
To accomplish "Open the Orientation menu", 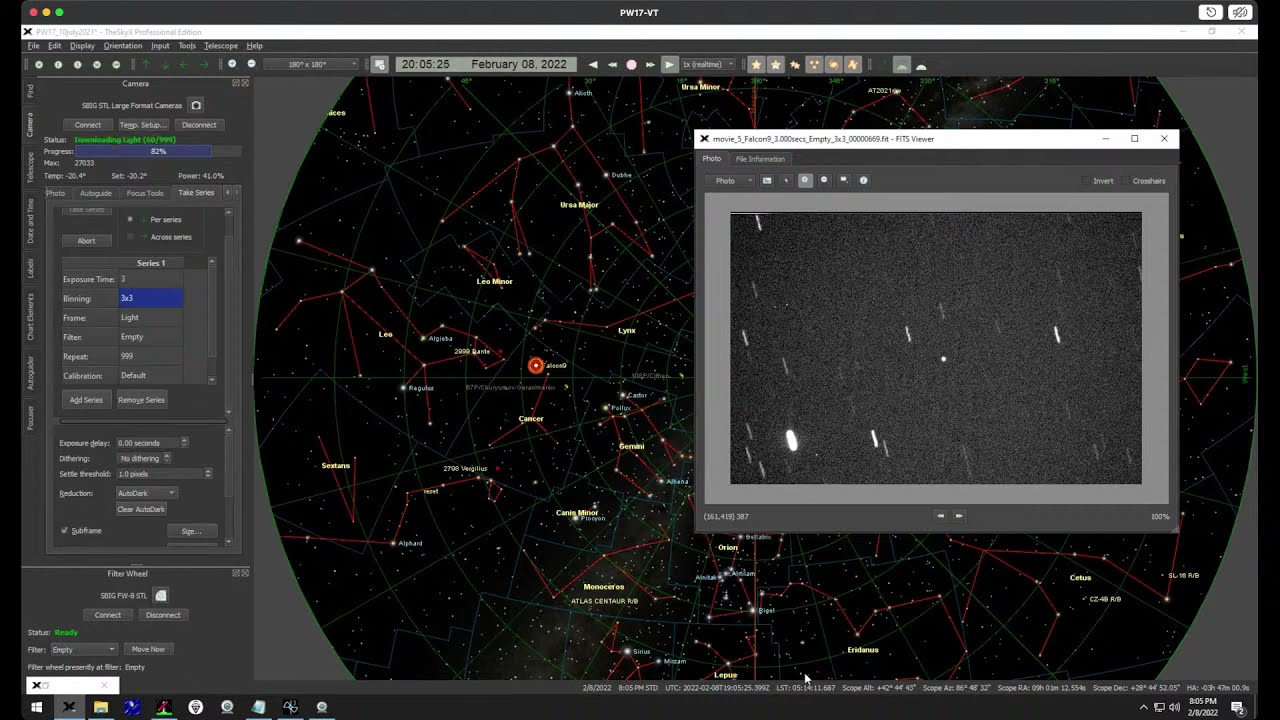I will pyautogui.click(x=123, y=45).
